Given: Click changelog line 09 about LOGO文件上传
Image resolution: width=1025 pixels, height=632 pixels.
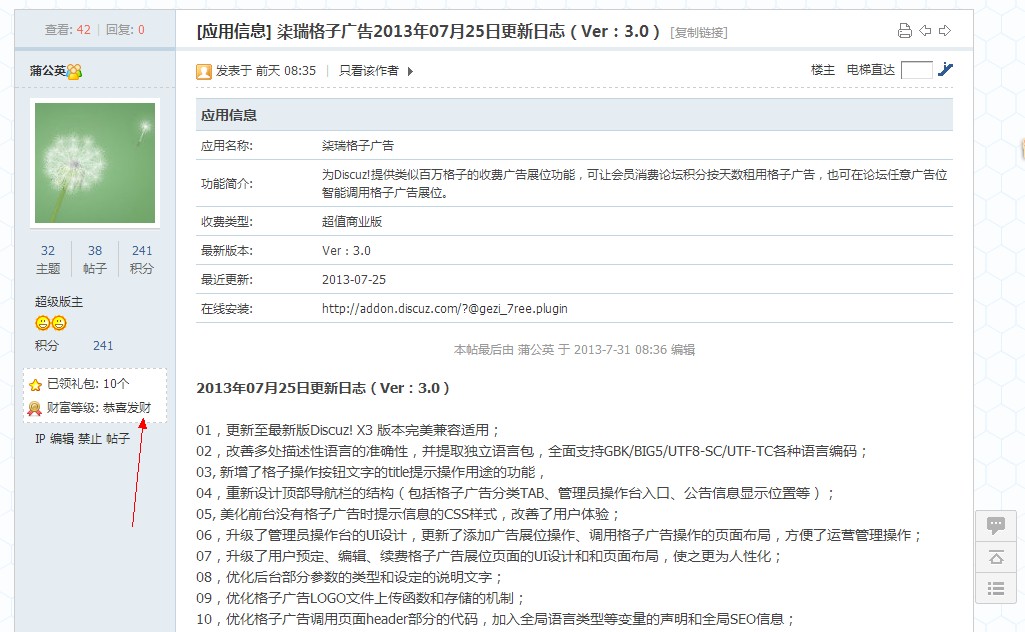Looking at the screenshot, I should (x=360, y=598).
